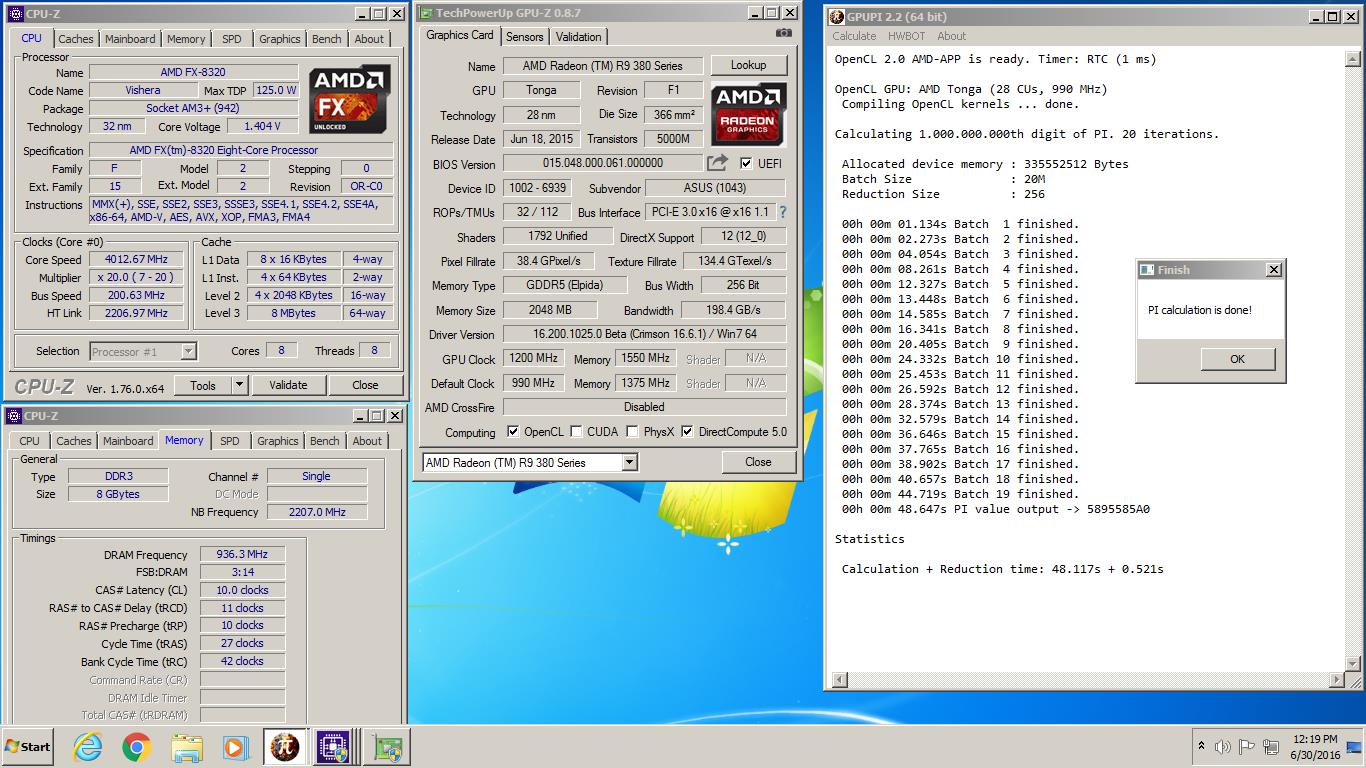Close the Finish dialog with X
The height and width of the screenshot is (768, 1366).
click(x=1273, y=270)
